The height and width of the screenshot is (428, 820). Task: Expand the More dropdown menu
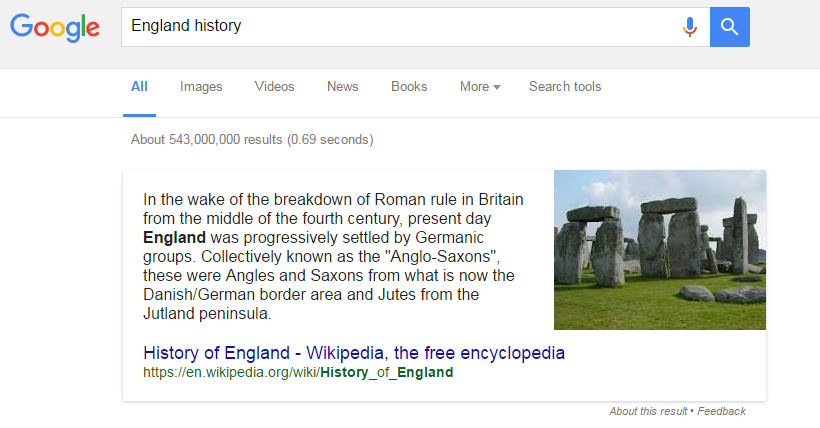480,87
